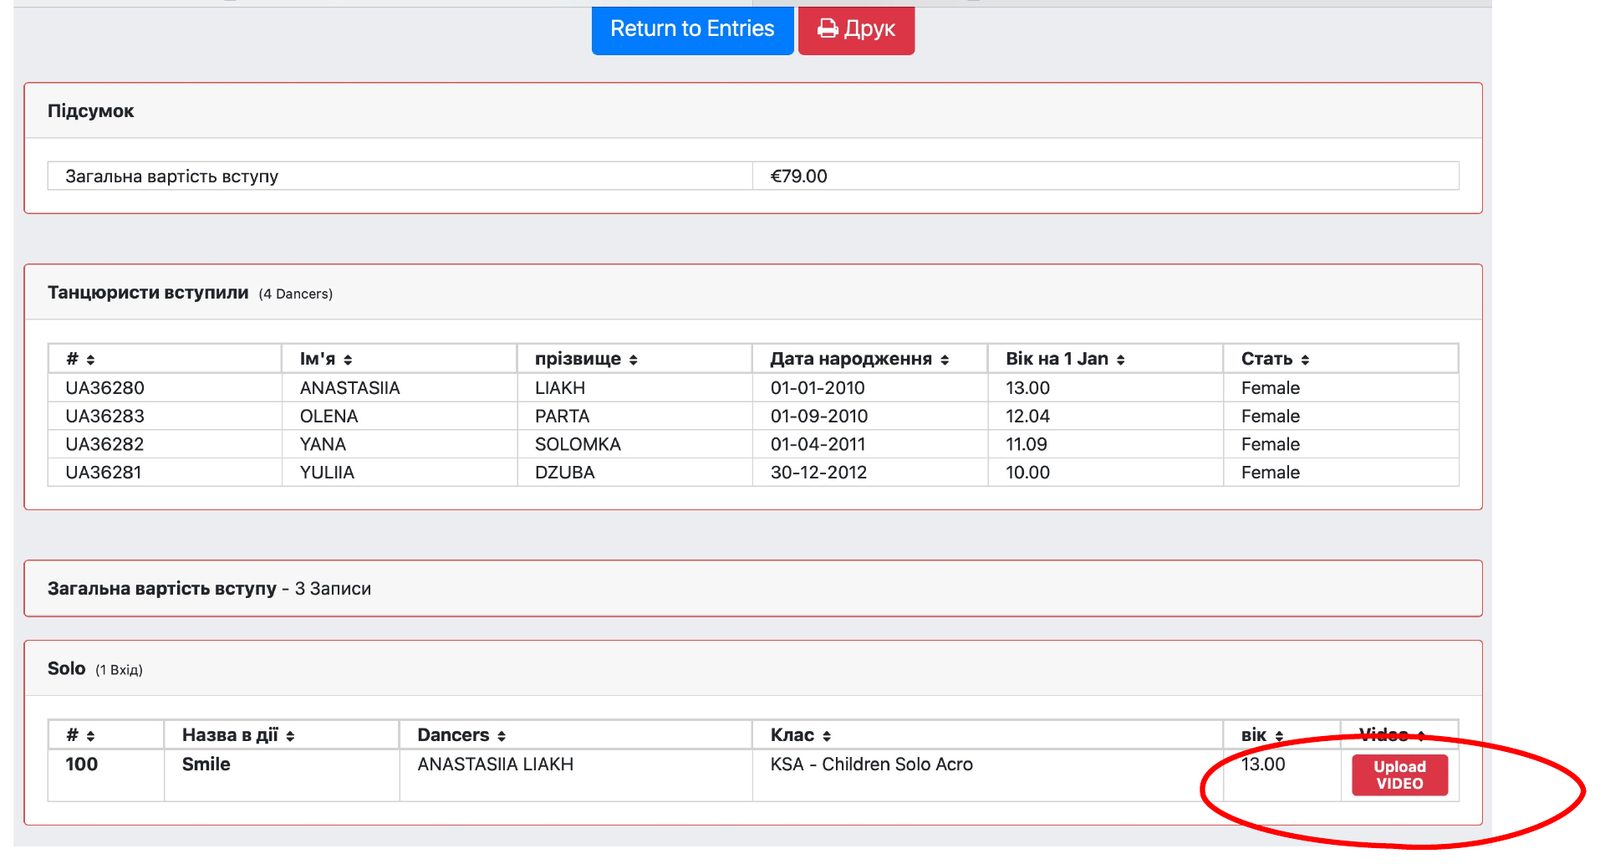Screen dimensions: 1600x864
Task: Select dancer ID UA36283
Action: tap(105, 416)
